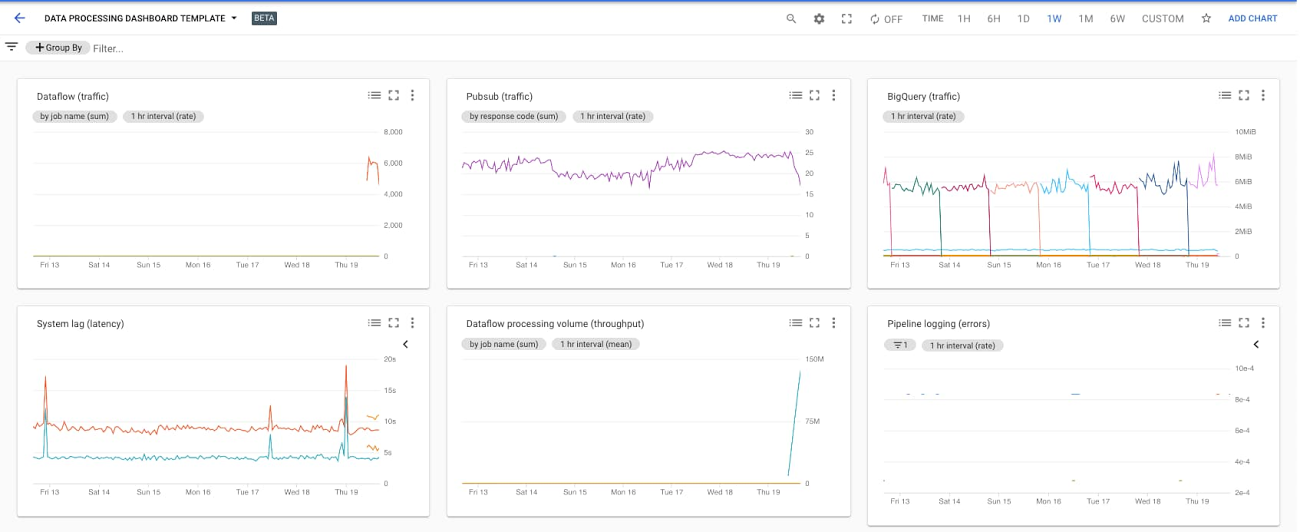Screen dimensions: 1300x532
Task: Open more options for System lag chart
Action: 412,323
